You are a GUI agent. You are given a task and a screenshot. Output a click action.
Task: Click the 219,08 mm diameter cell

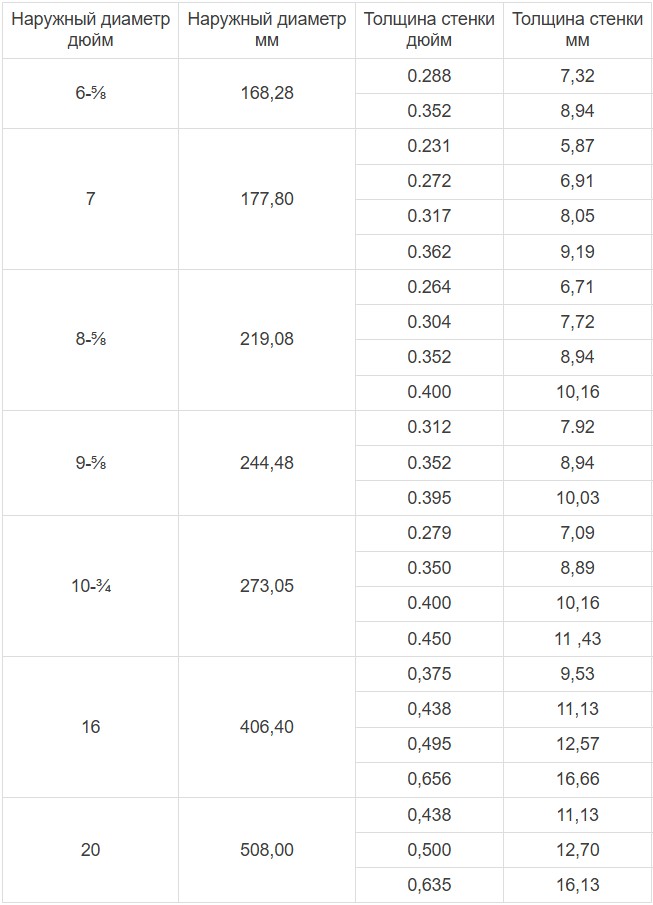click(267, 340)
